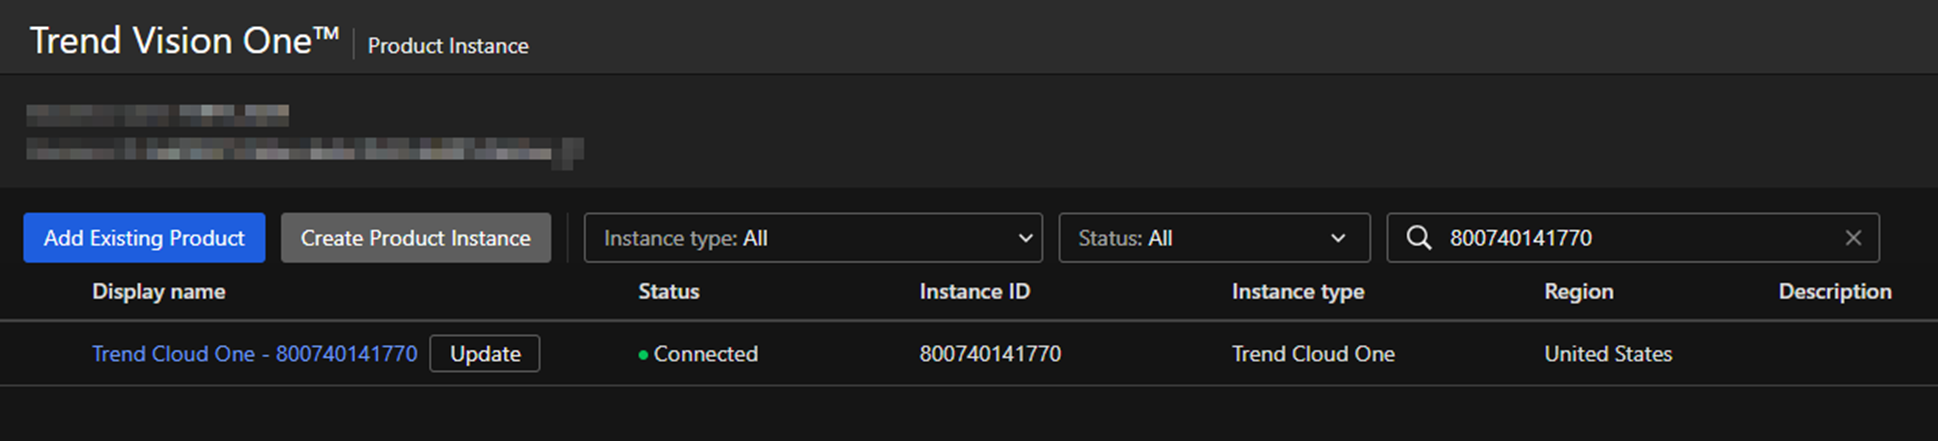Click the Trend Vision One title
This screenshot has width=1938, height=441.
coord(184,41)
